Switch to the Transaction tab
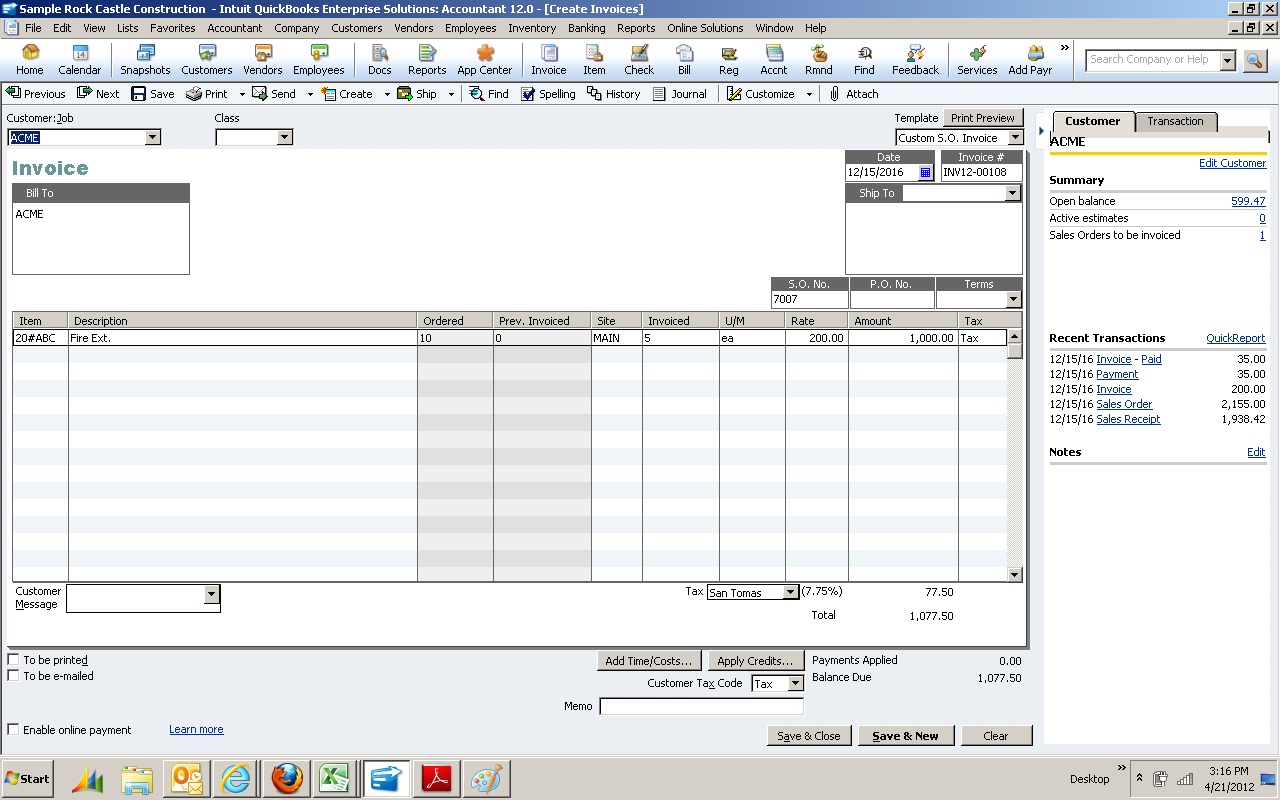The image size is (1280, 800). tap(1175, 121)
